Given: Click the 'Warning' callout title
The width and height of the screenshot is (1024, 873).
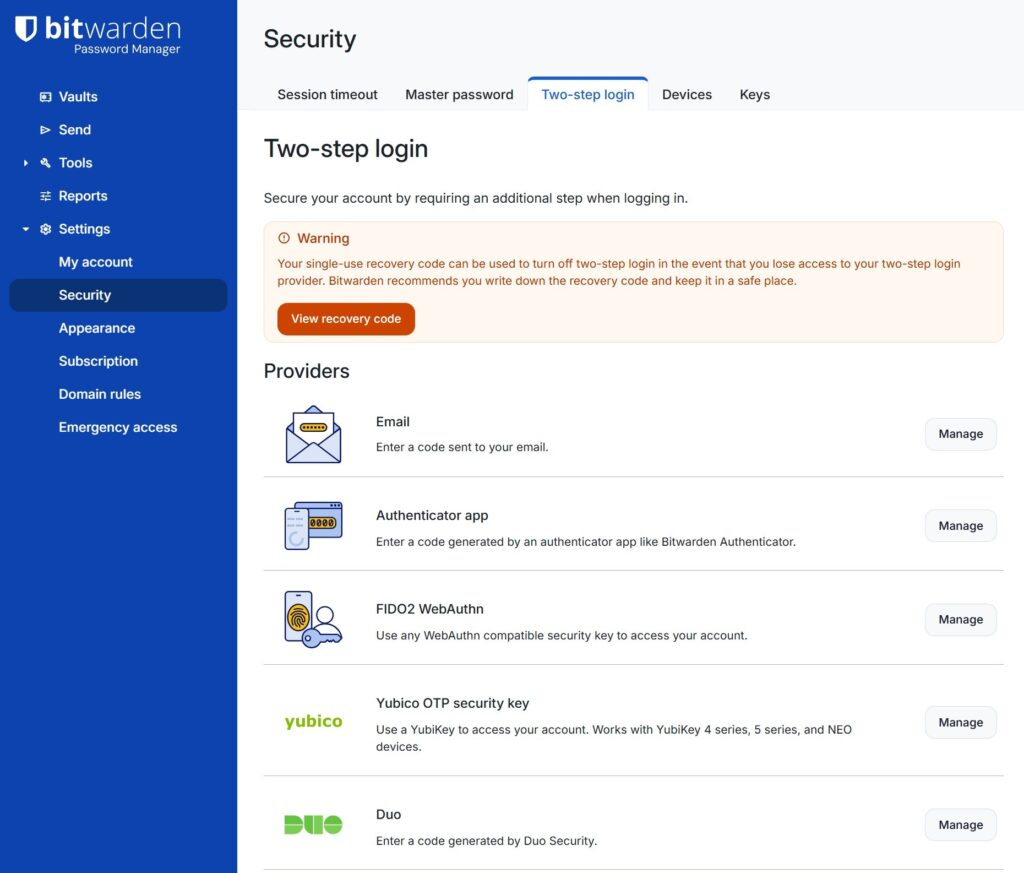Looking at the screenshot, I should pyautogui.click(x=323, y=238).
